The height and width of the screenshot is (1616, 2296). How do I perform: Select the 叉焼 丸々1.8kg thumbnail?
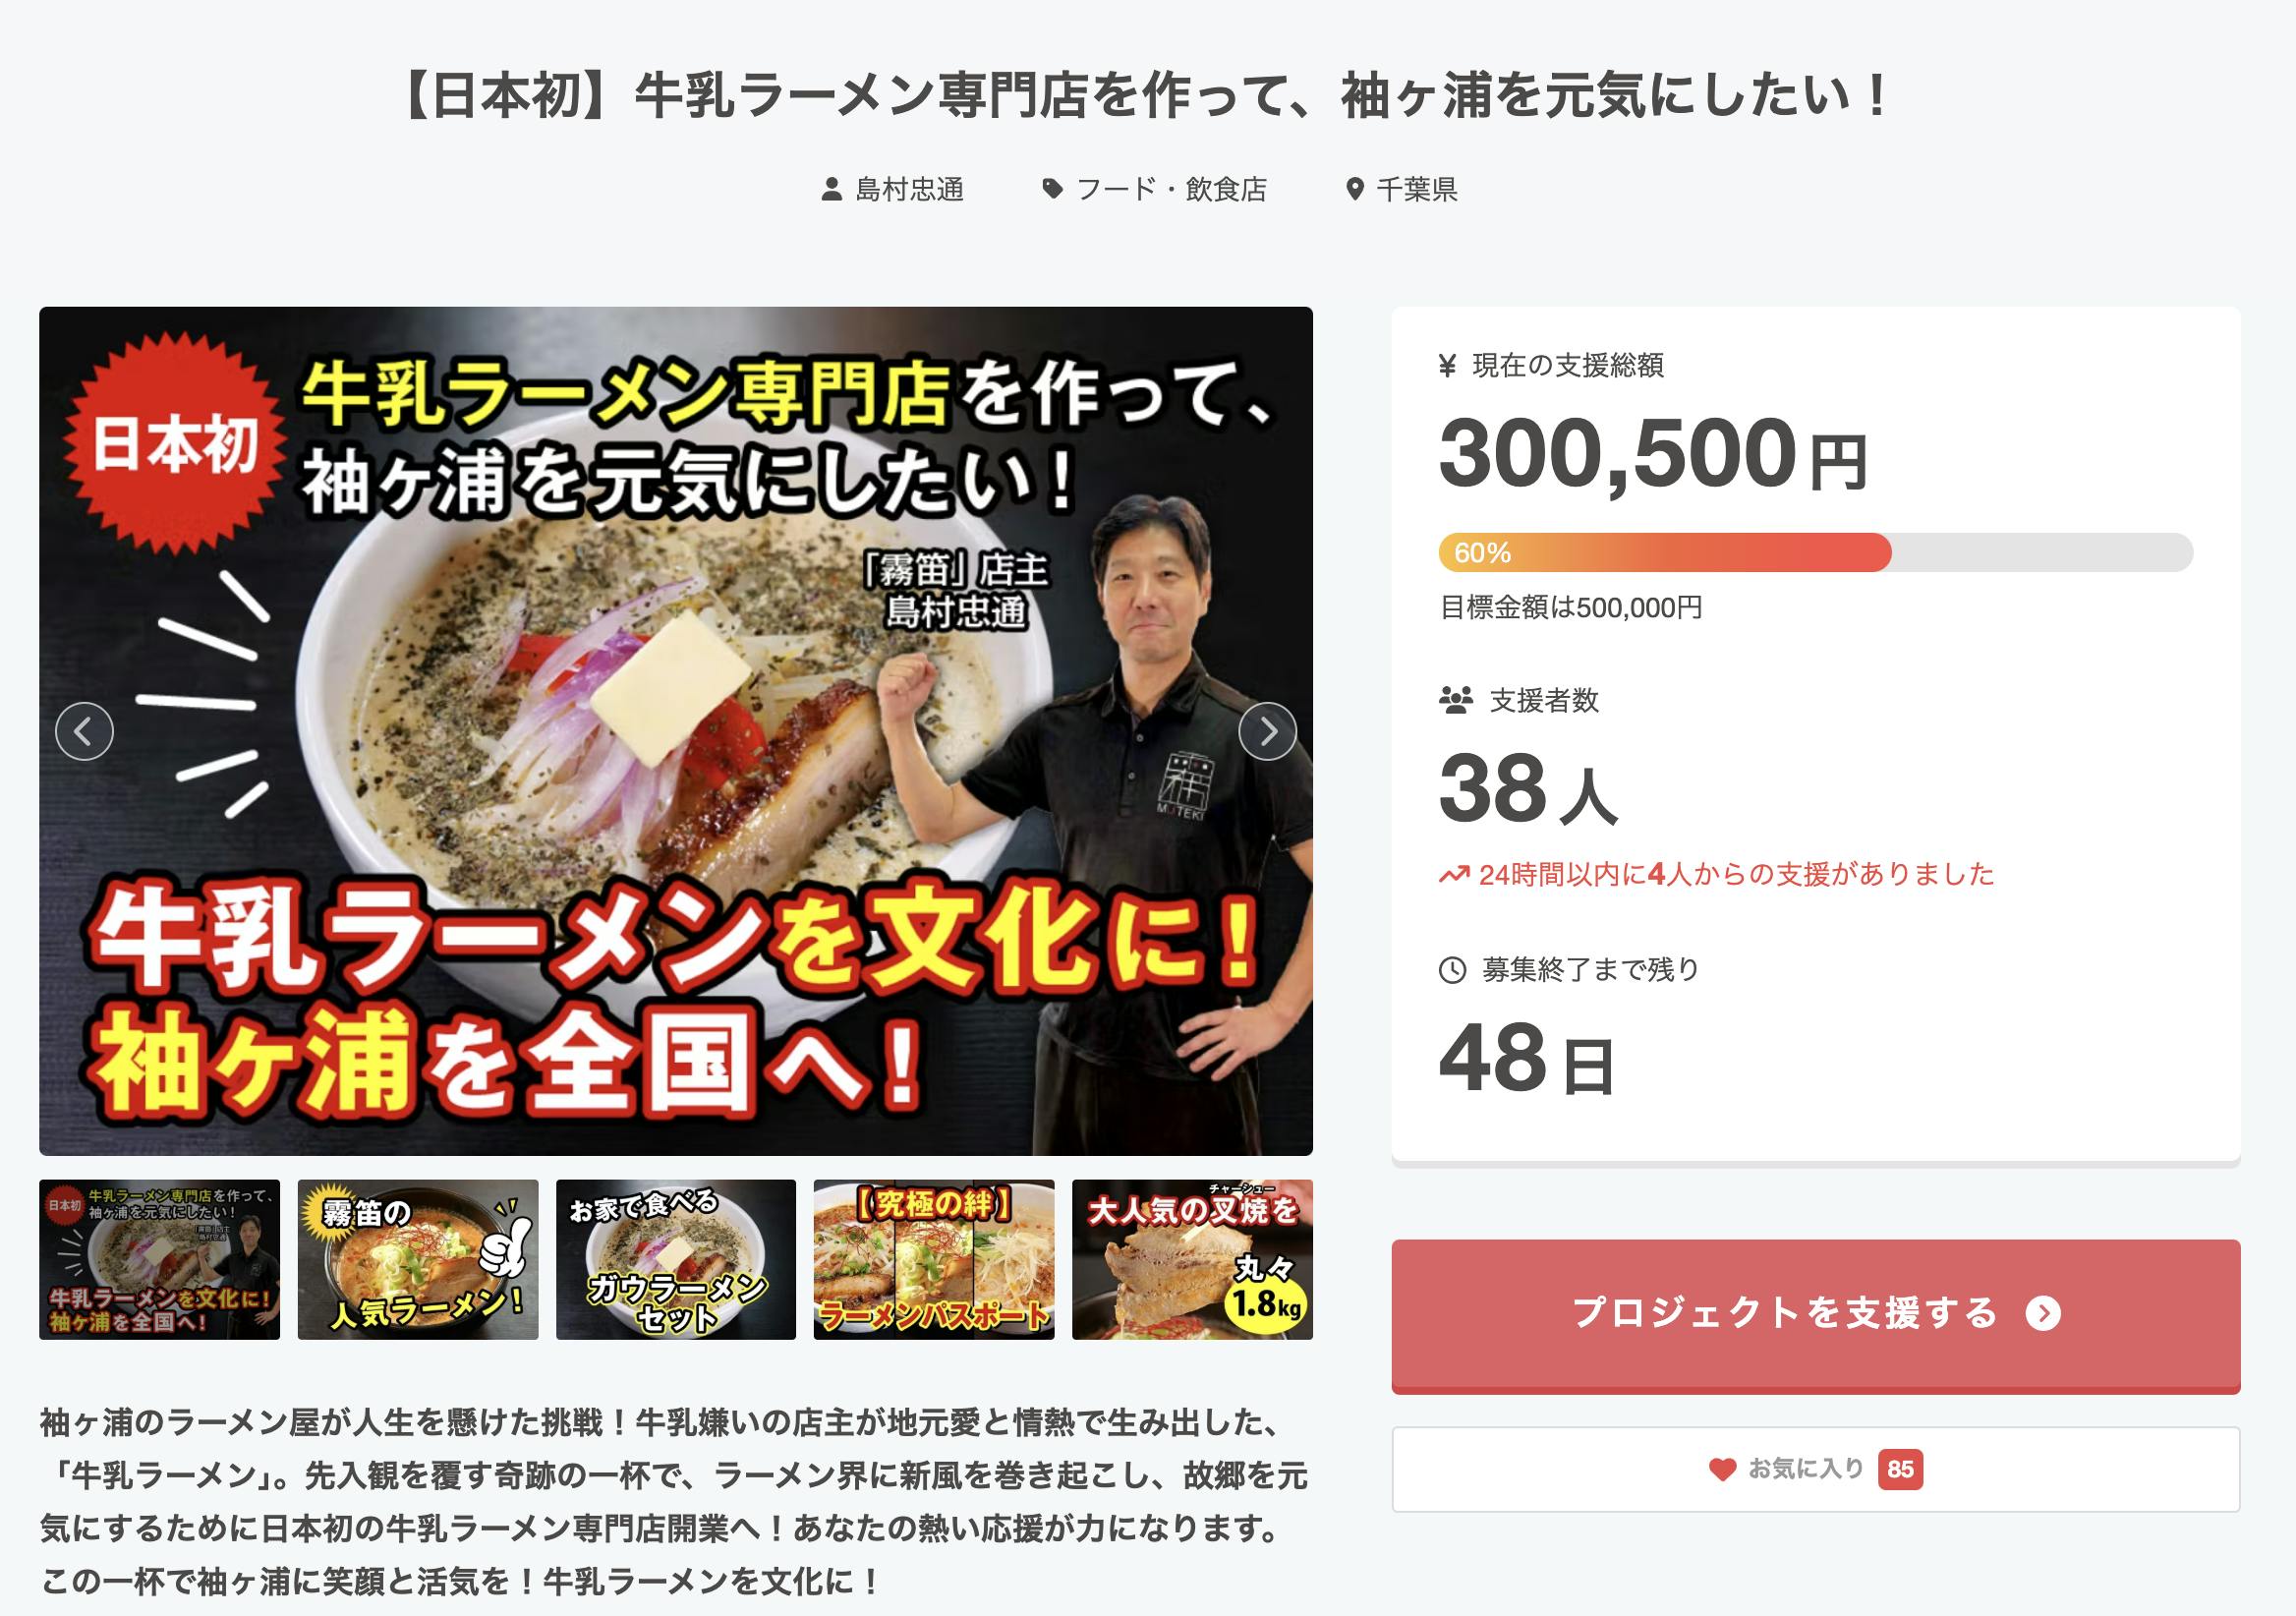1192,1259
